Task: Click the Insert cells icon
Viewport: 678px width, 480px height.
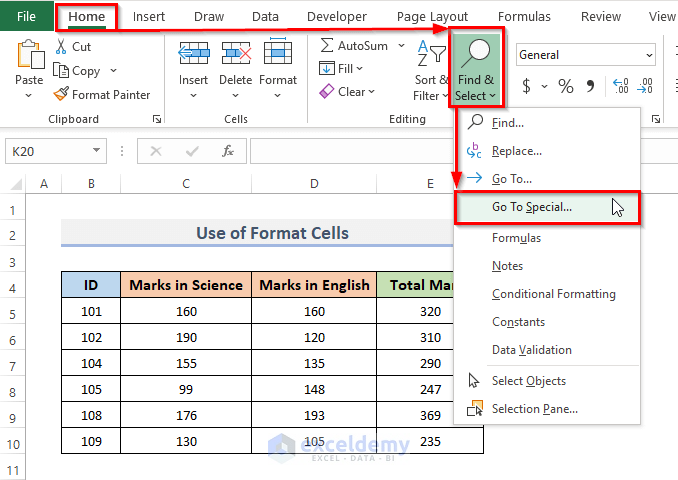Action: click(193, 55)
